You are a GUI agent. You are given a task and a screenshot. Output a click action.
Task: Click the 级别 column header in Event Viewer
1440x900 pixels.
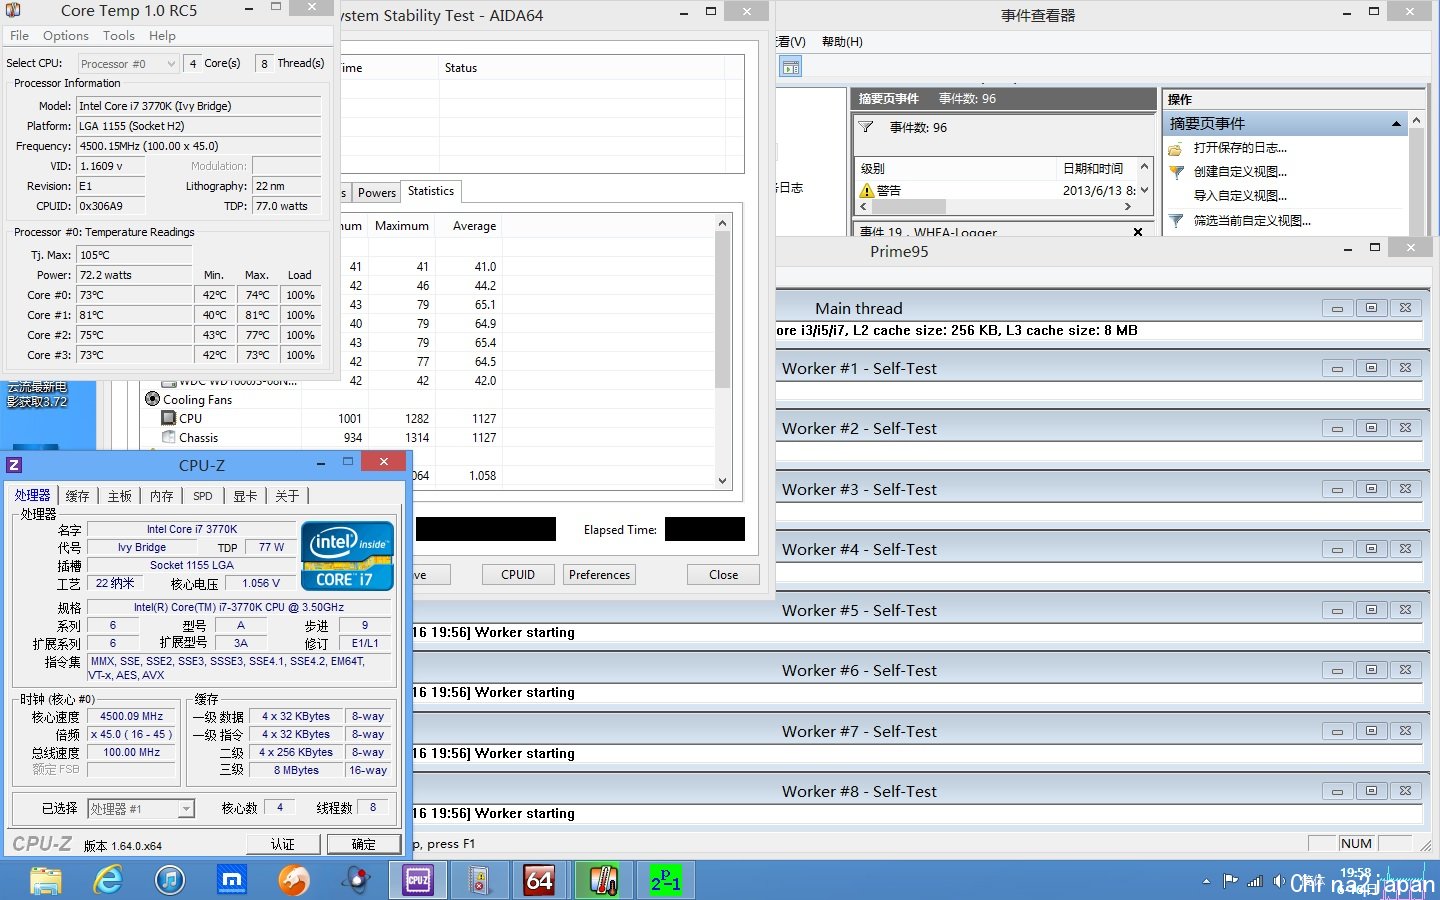(x=956, y=168)
